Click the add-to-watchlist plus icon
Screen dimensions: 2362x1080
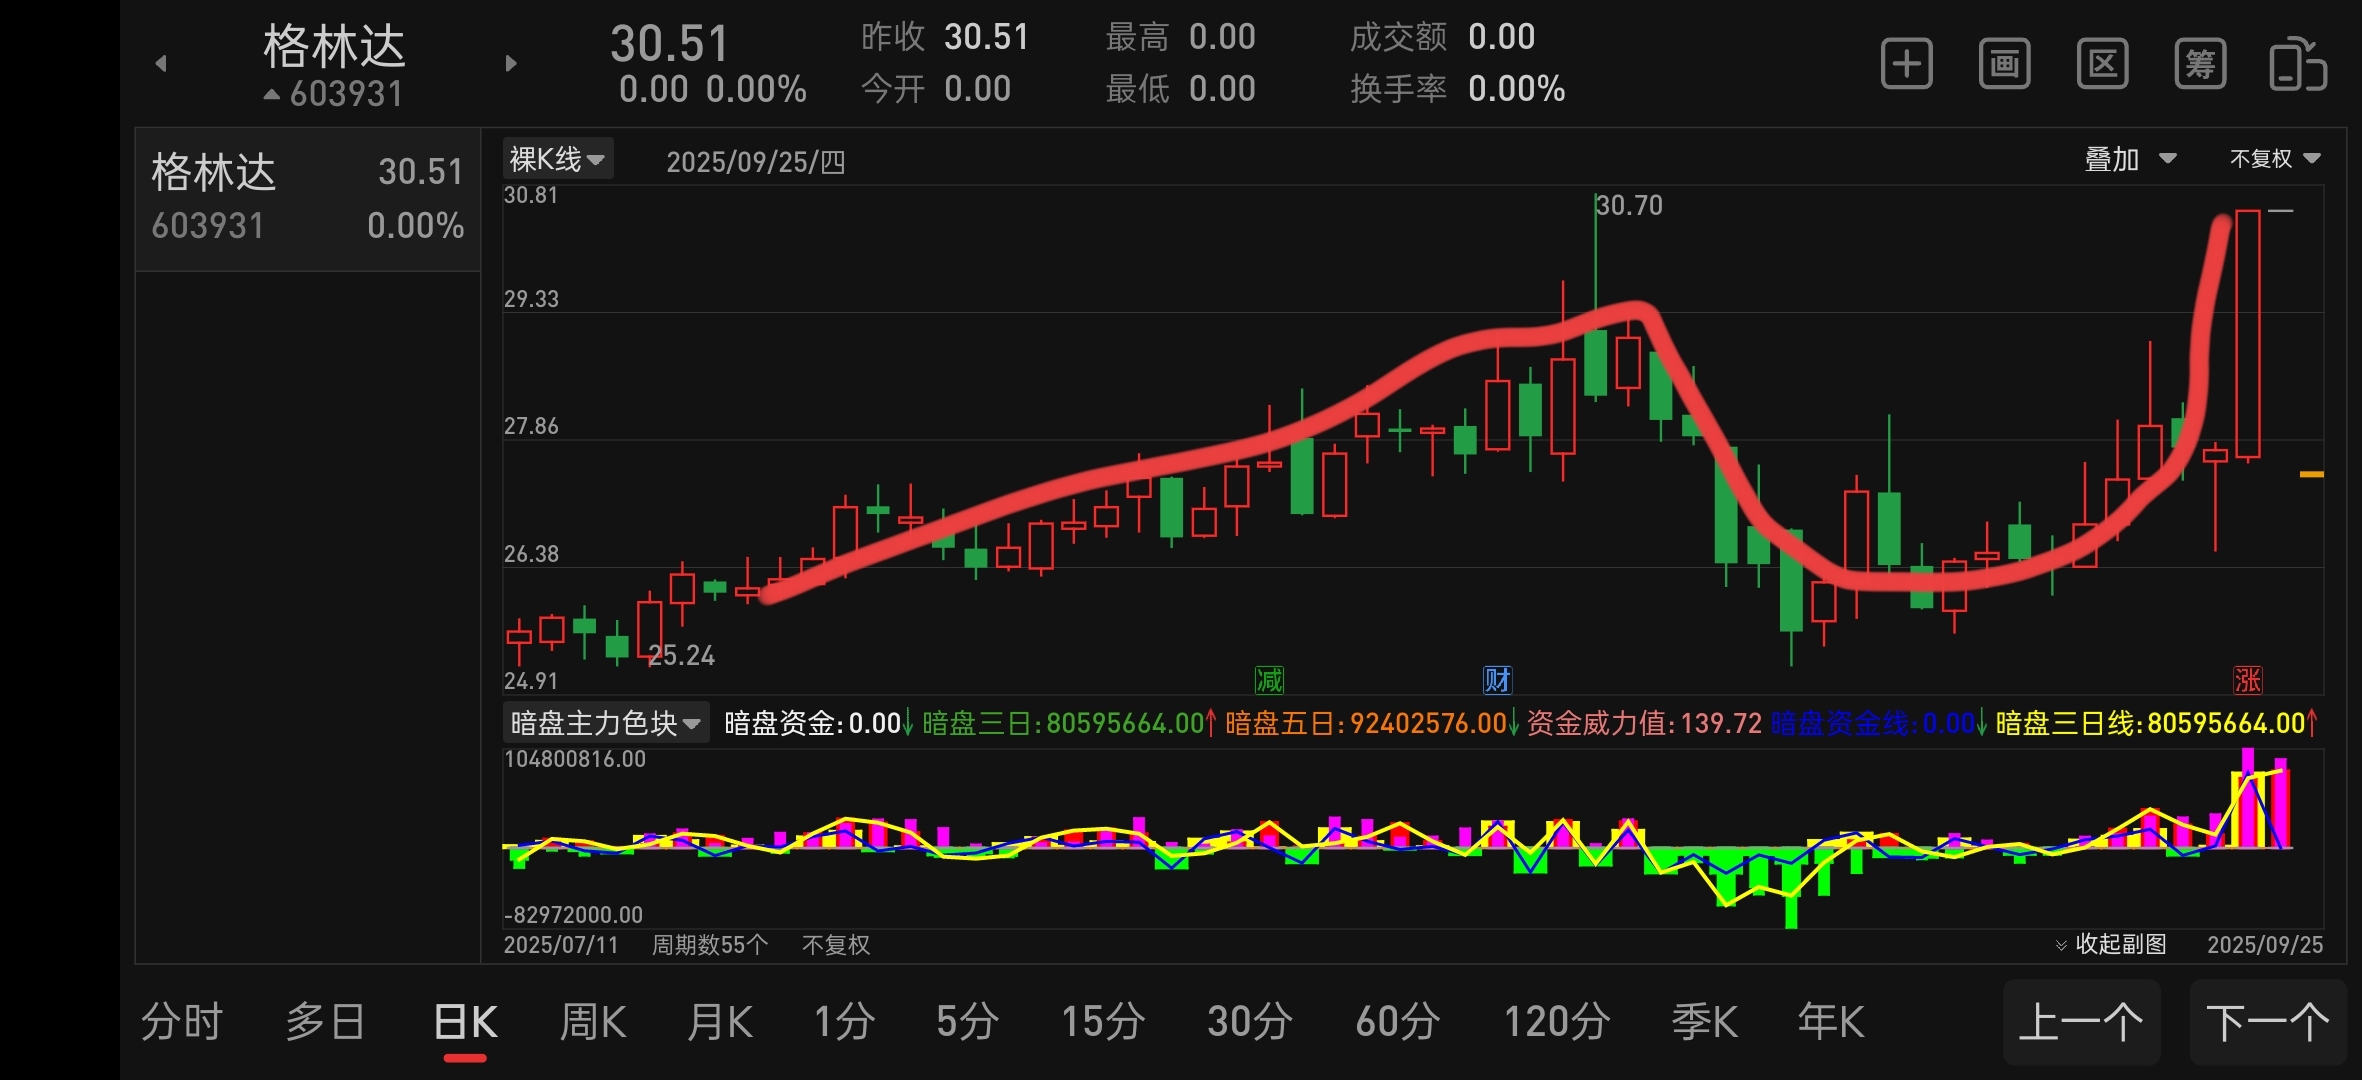coord(1906,65)
